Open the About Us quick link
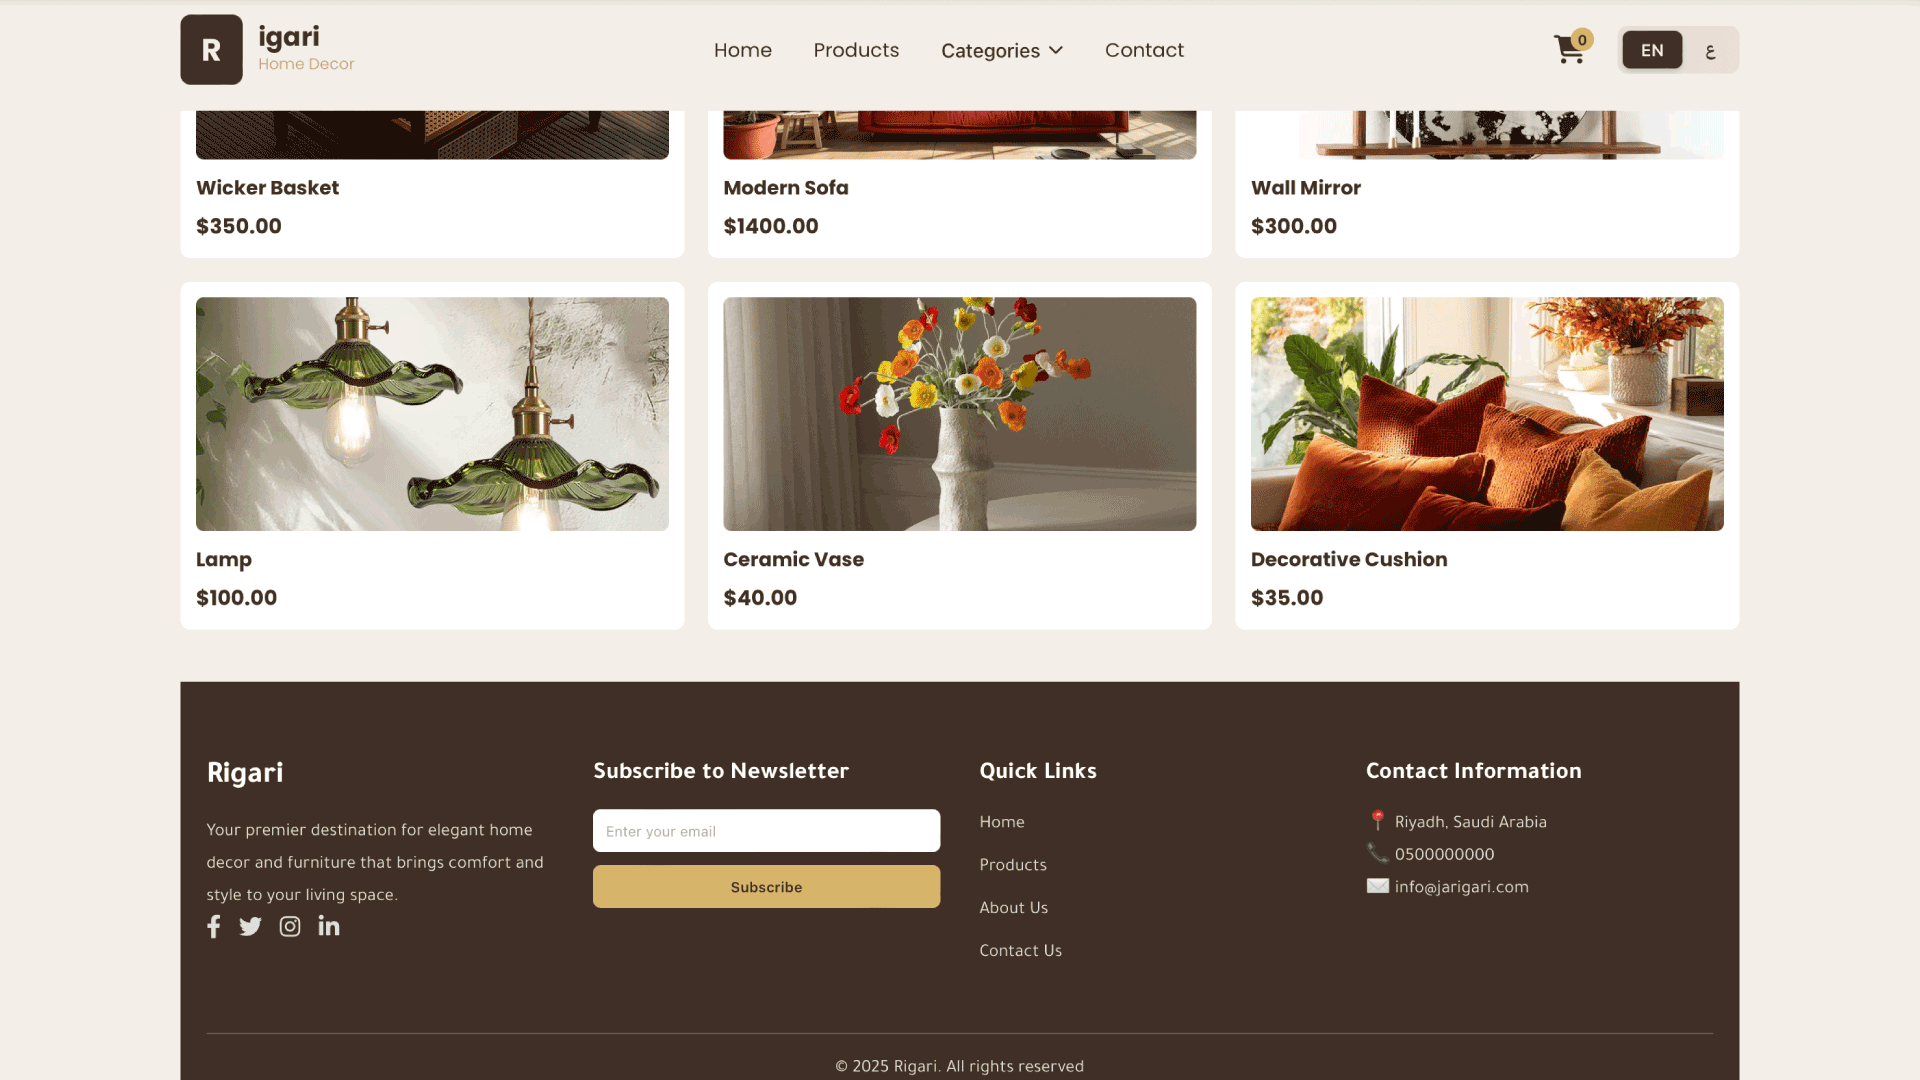 pos(1013,907)
